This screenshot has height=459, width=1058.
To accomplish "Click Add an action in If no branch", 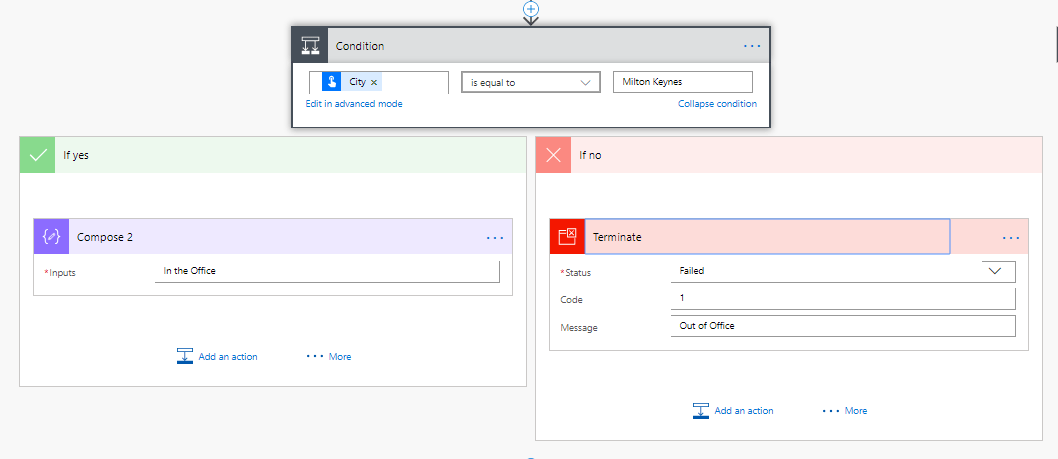I will pyautogui.click(x=733, y=410).
